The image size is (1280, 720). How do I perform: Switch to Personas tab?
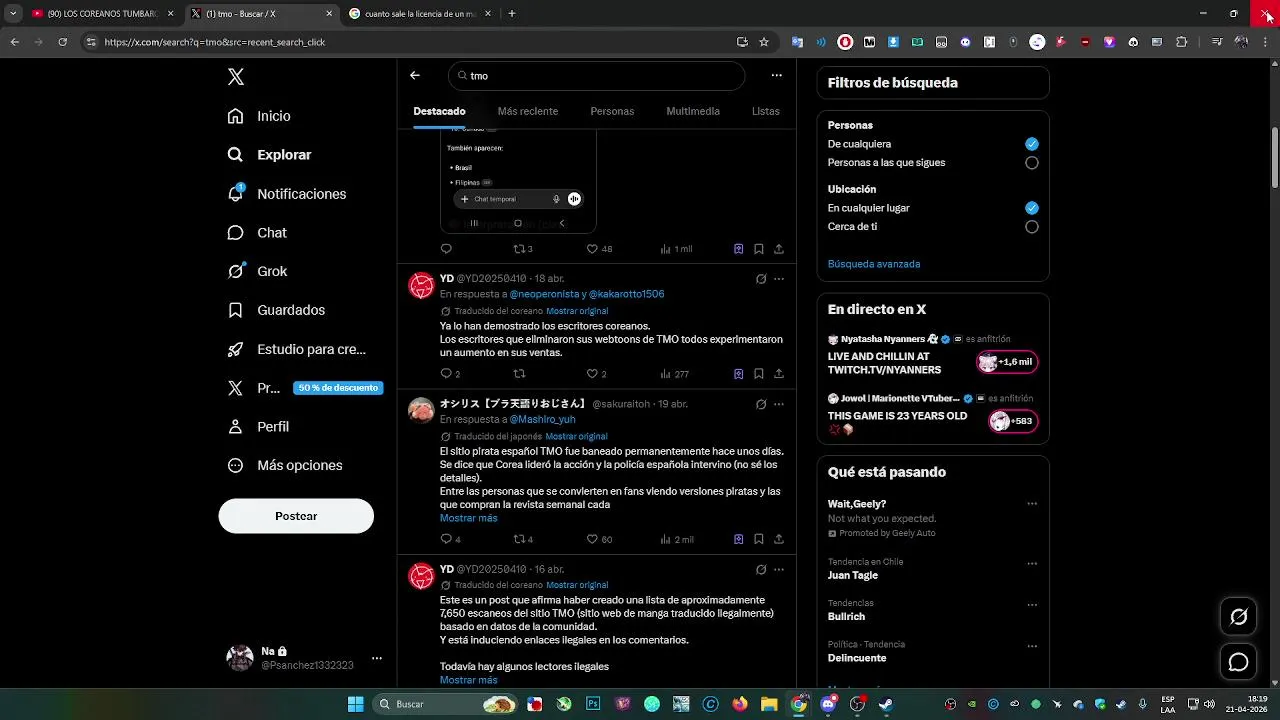[612, 111]
